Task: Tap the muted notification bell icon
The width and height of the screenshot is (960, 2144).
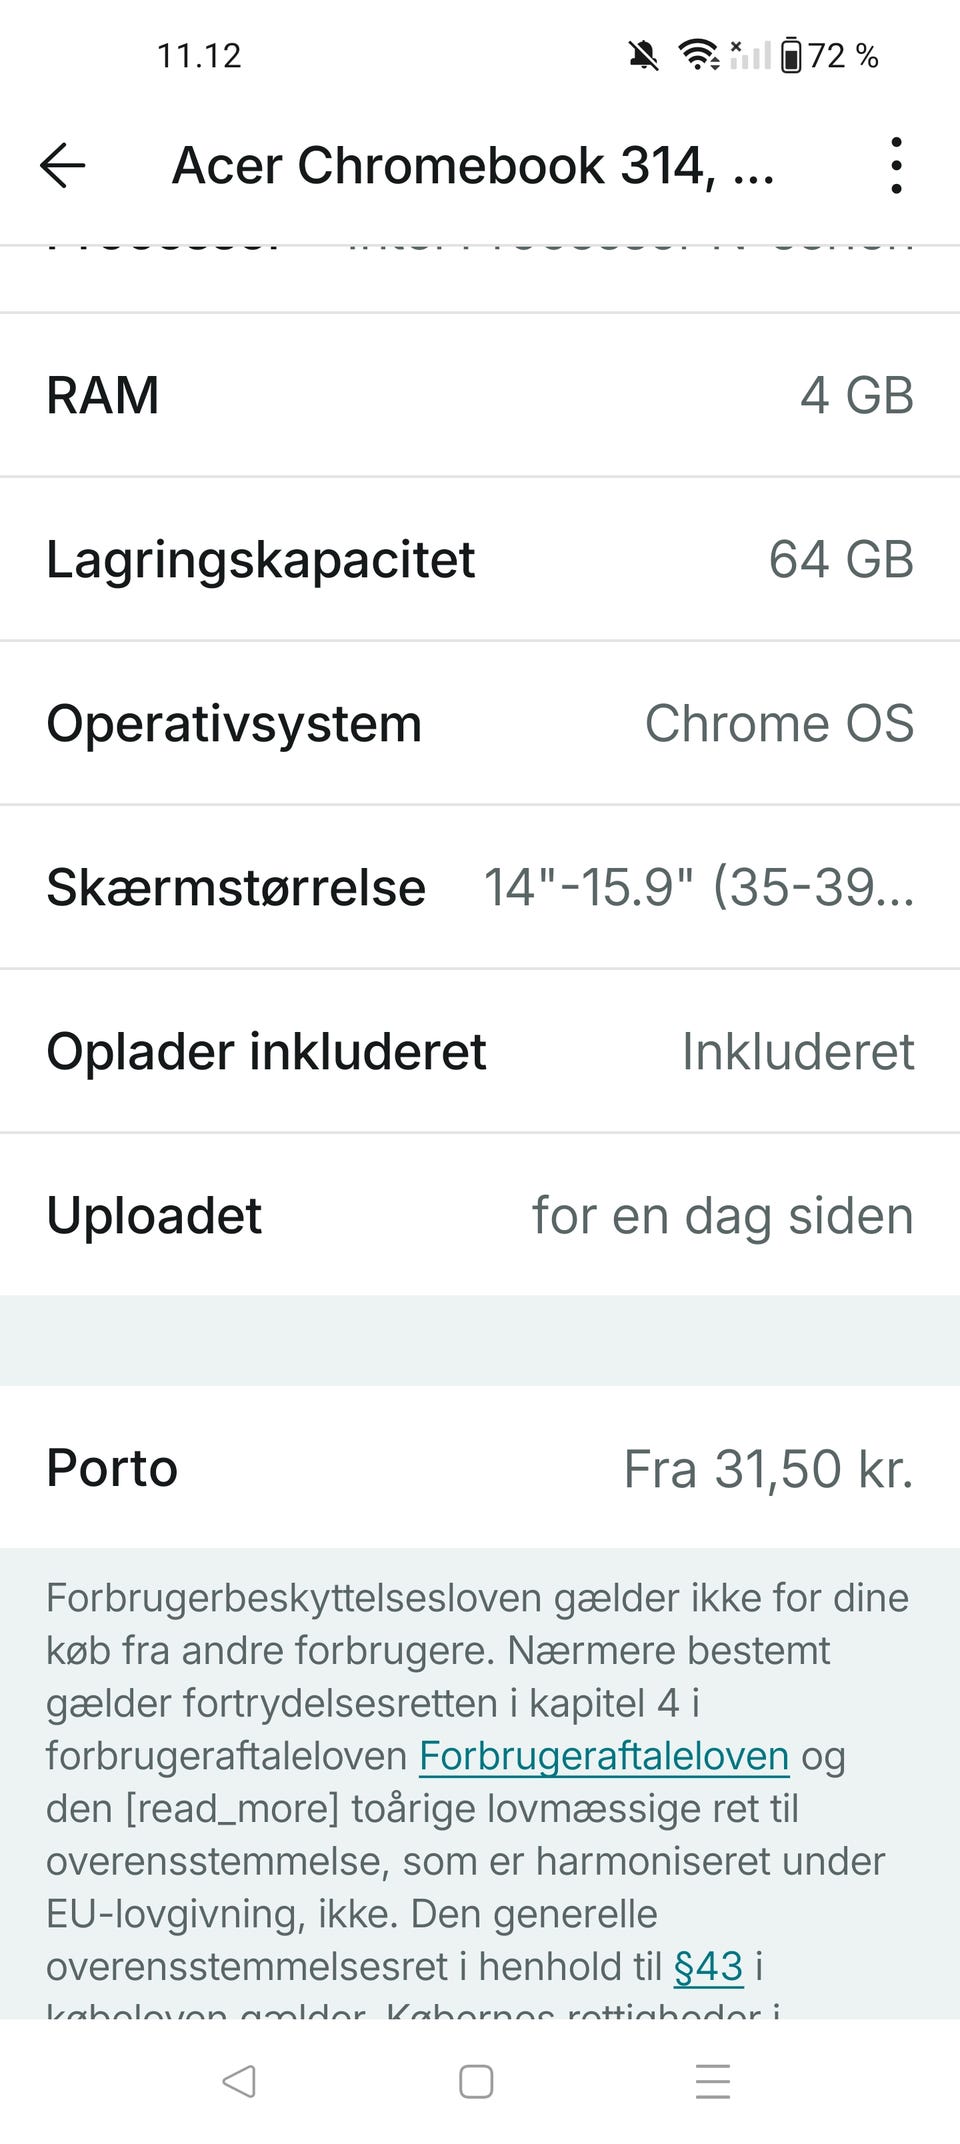Action: click(x=644, y=56)
